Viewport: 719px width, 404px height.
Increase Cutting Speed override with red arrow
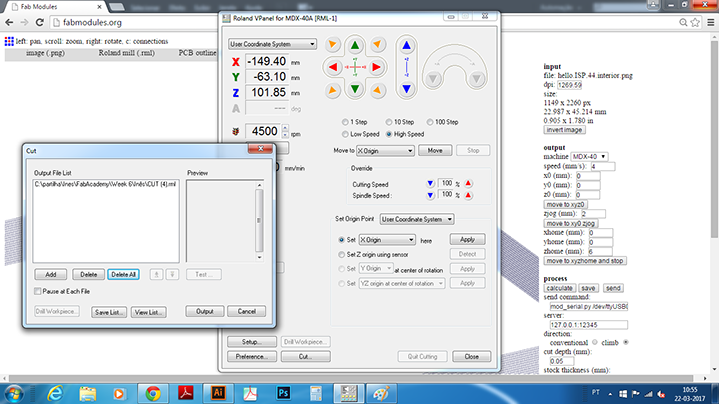pyautogui.click(x=468, y=183)
